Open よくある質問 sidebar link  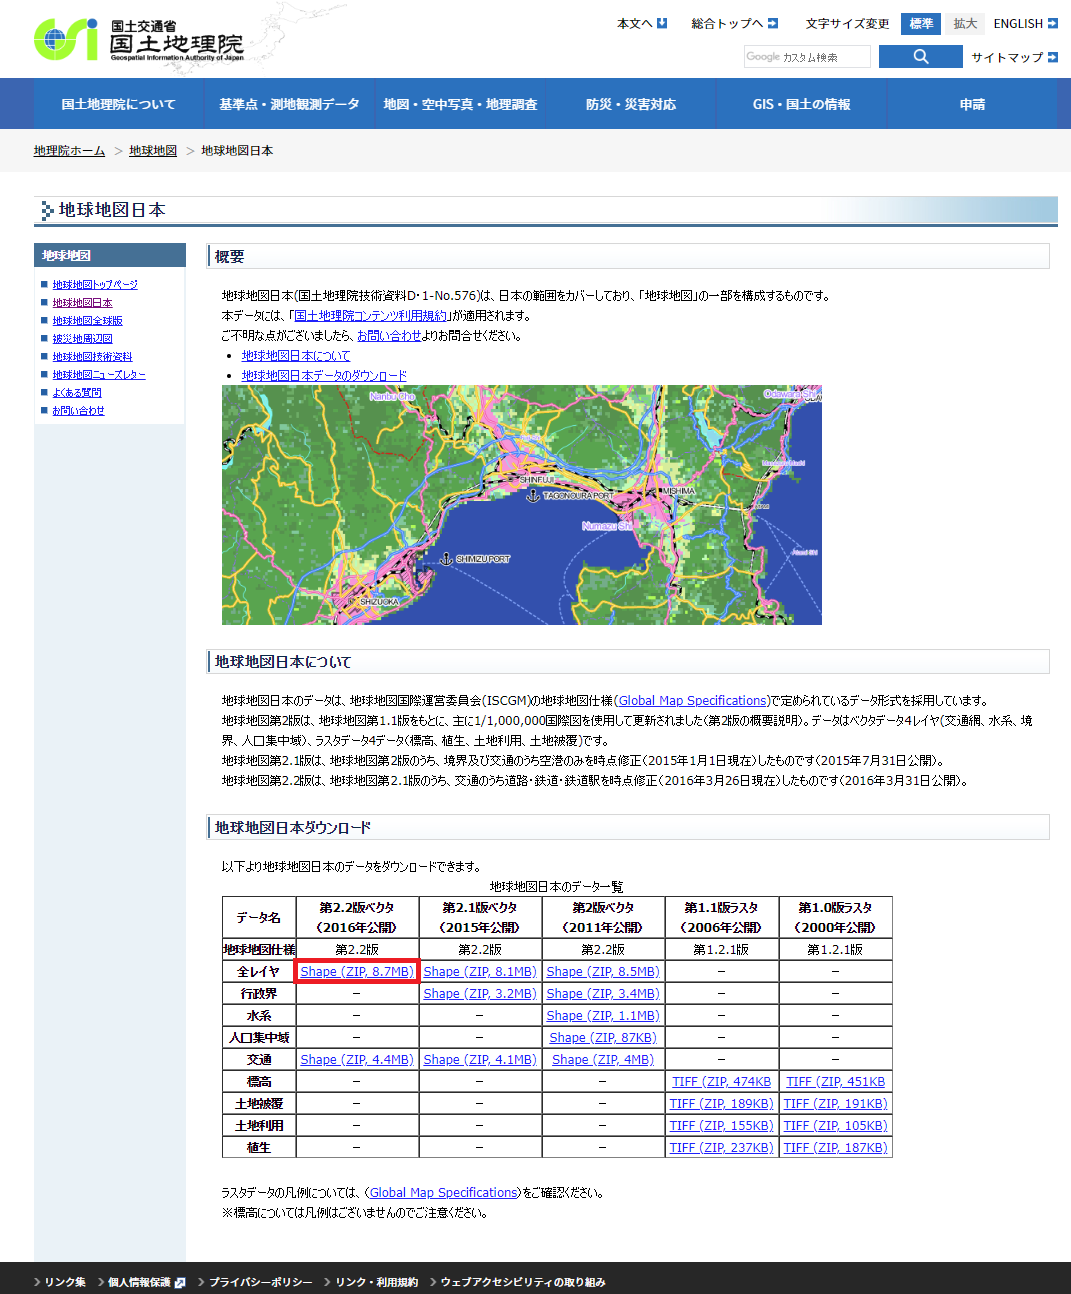click(x=77, y=393)
